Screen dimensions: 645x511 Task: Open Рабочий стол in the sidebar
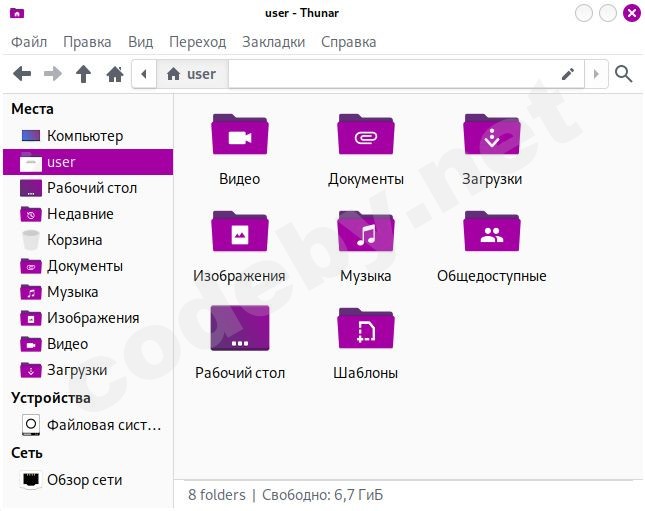[88, 188]
